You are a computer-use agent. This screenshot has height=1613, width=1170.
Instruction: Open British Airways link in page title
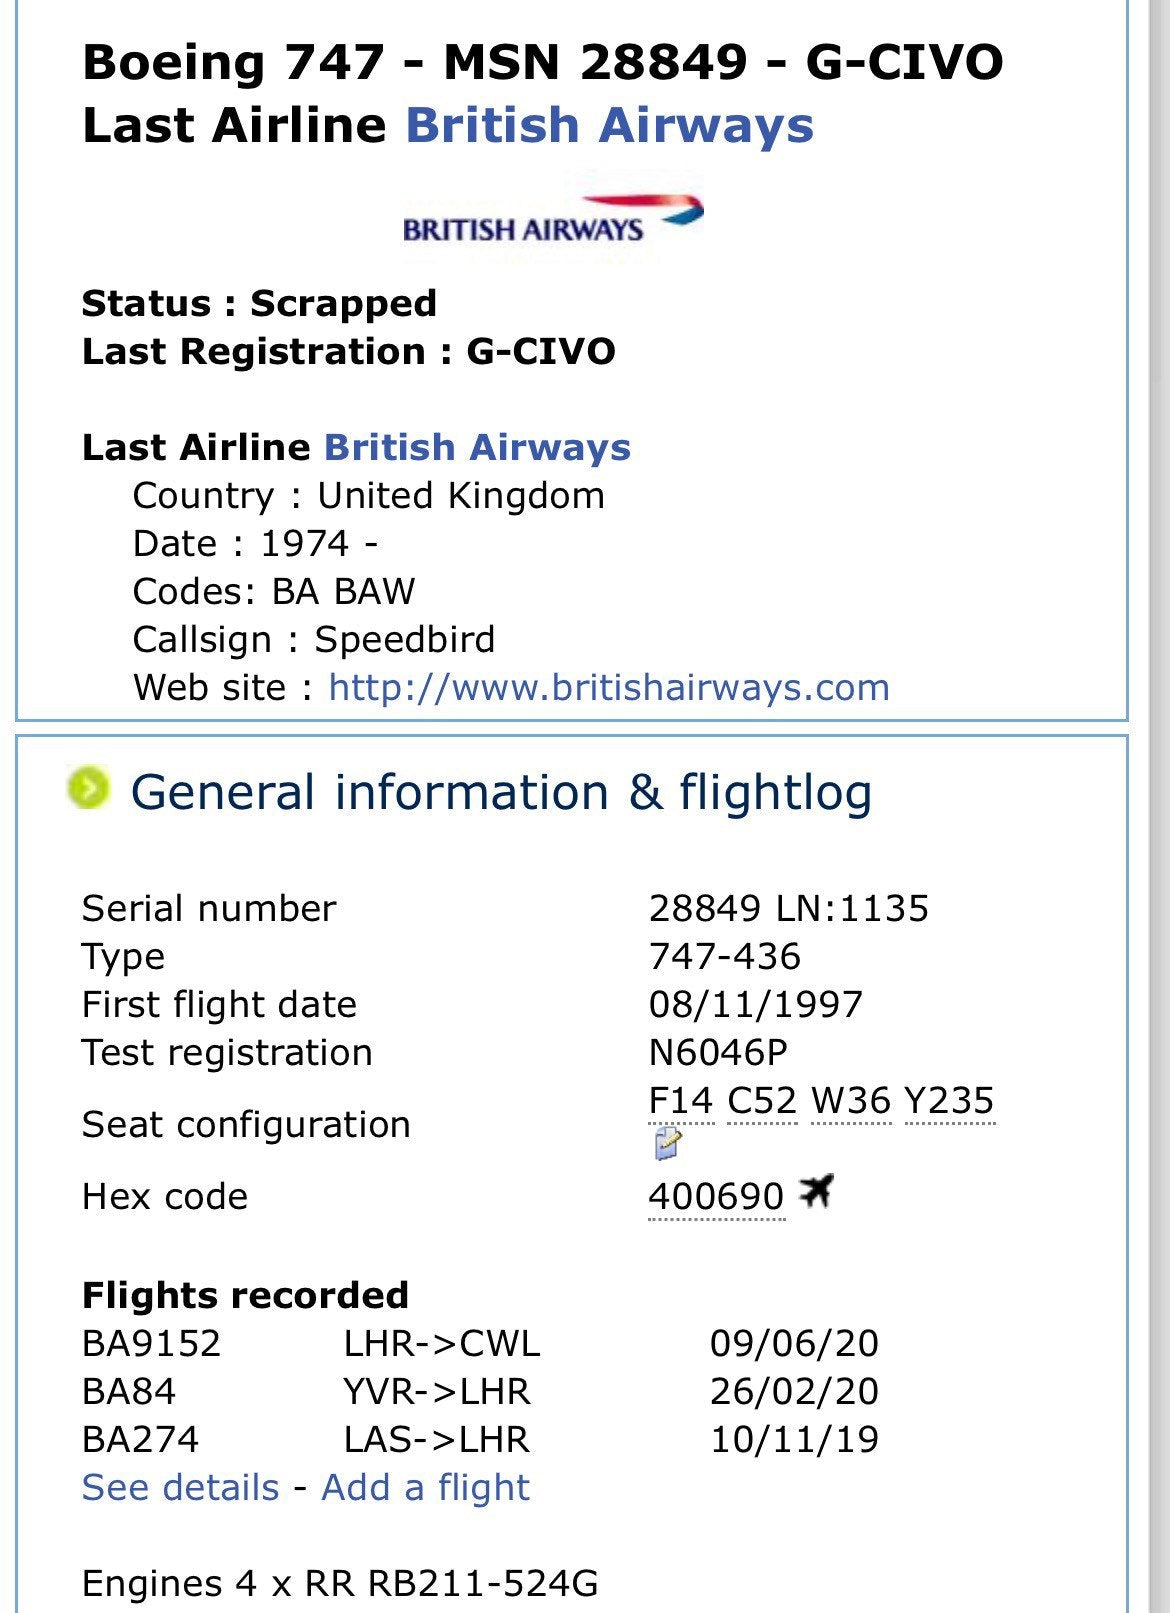coord(609,126)
